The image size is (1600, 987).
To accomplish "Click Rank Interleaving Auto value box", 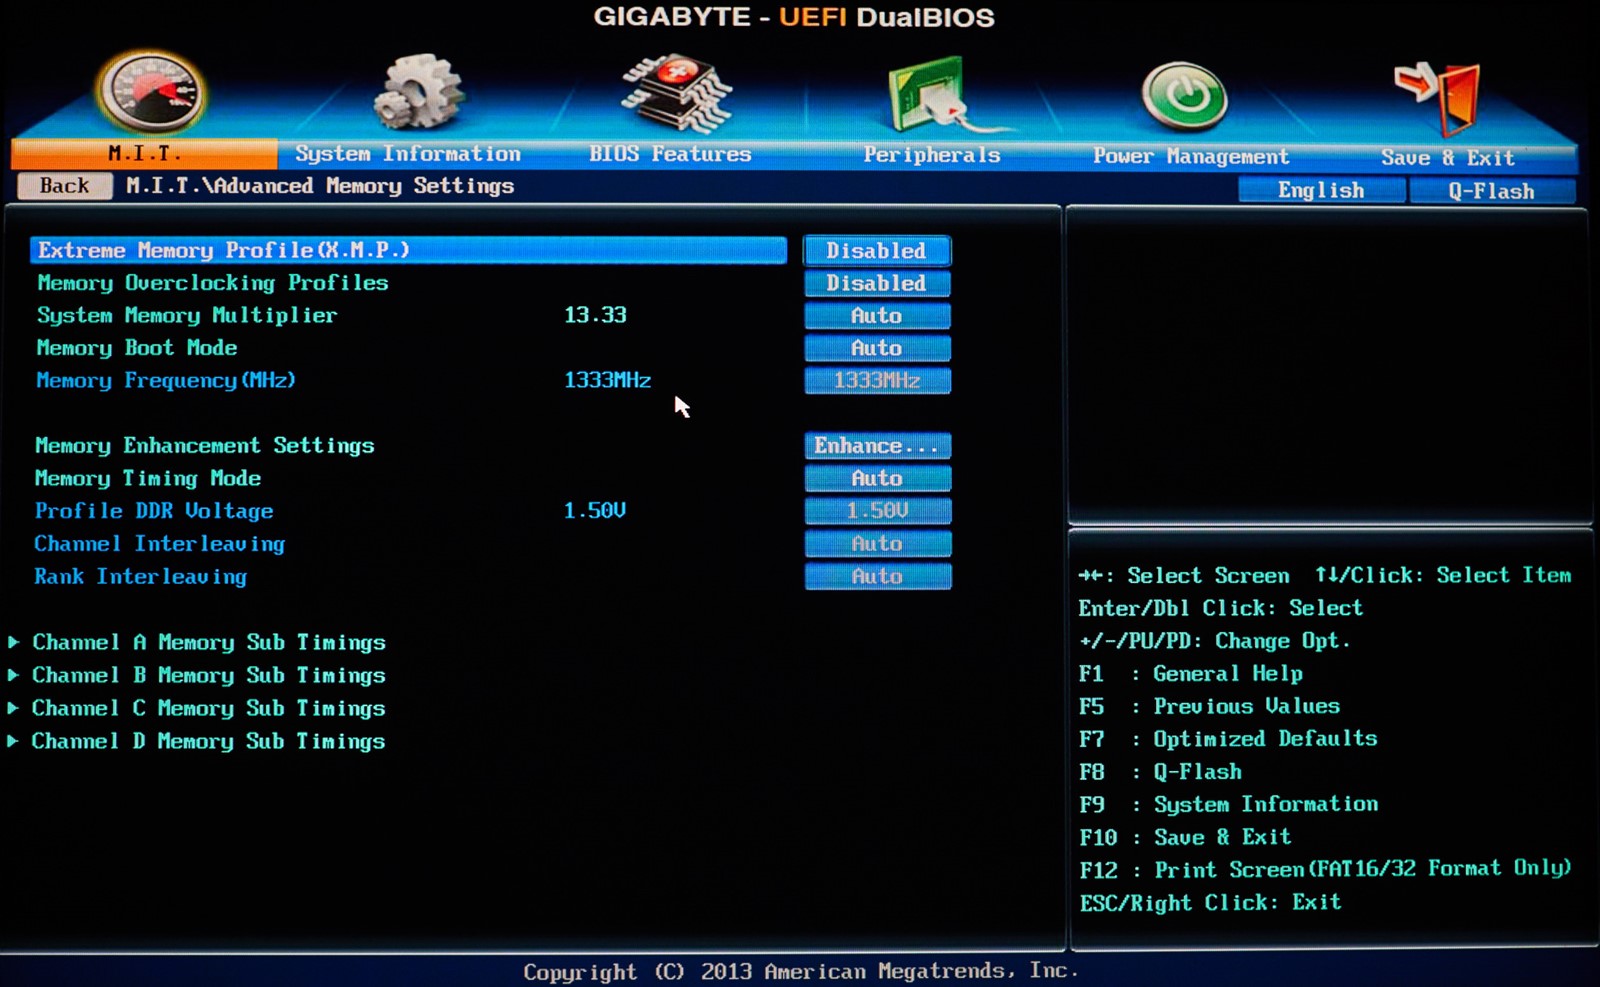I will 877,577.
